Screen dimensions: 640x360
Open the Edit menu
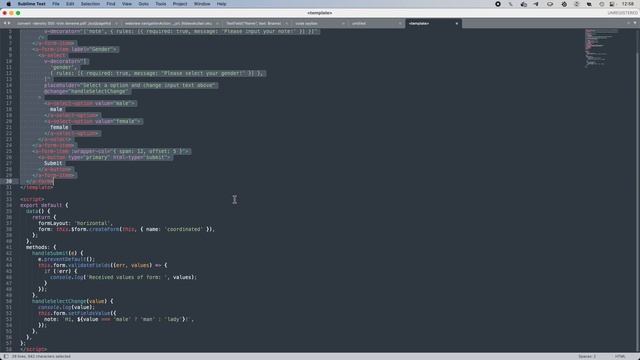tap(70, 4)
